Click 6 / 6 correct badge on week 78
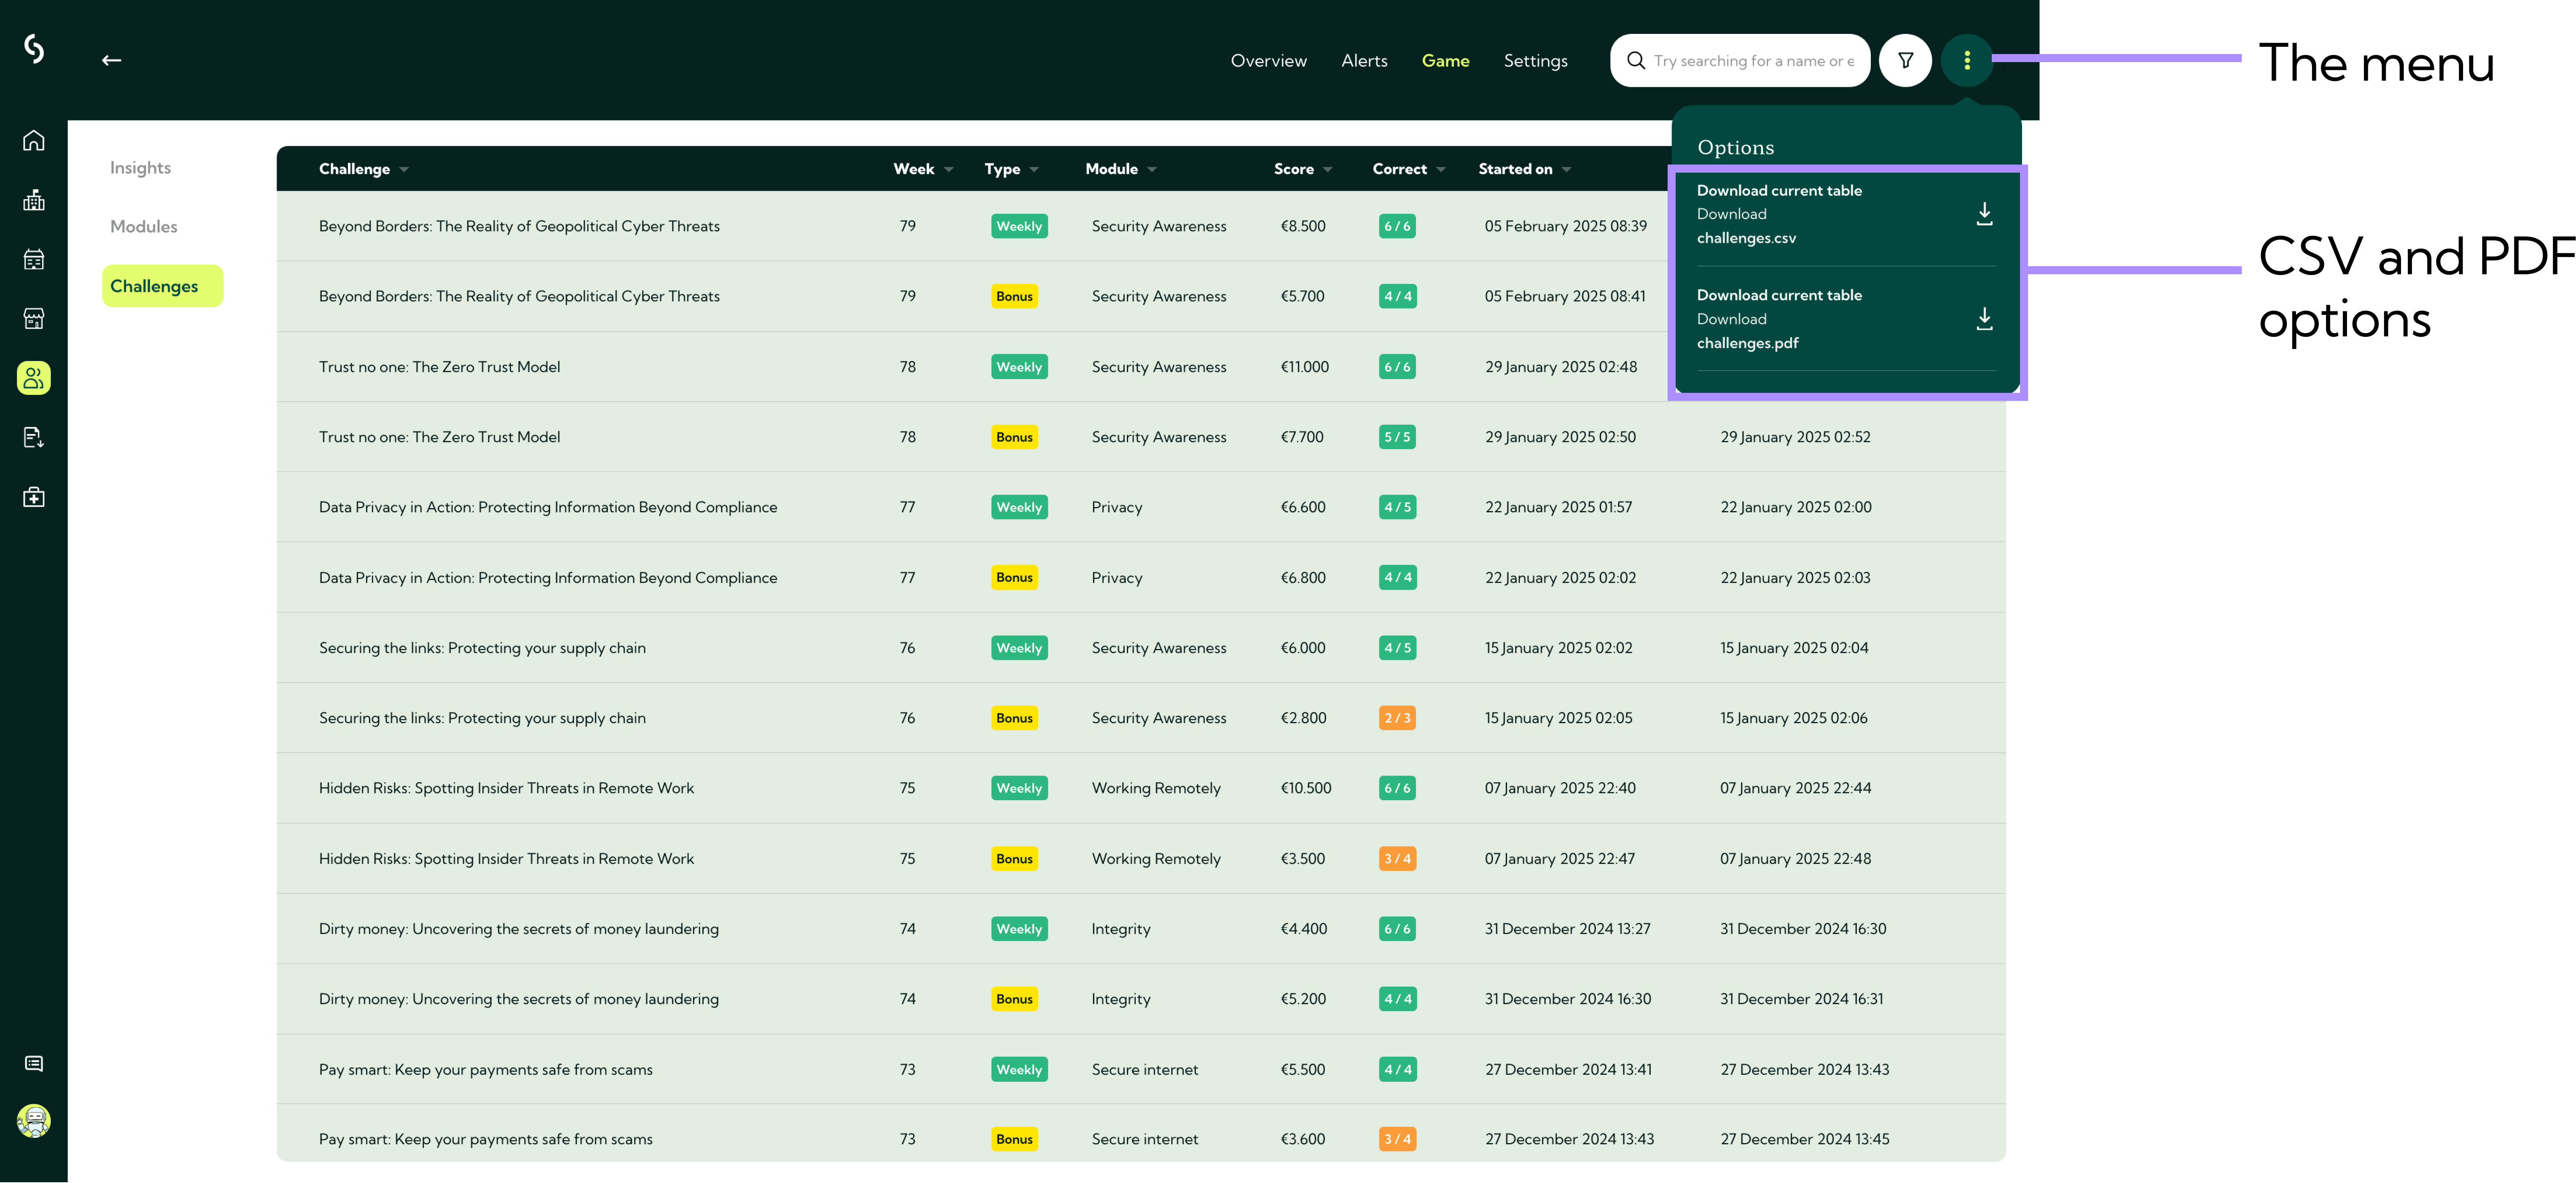This screenshot has height=1183, width=2576. [1397, 367]
